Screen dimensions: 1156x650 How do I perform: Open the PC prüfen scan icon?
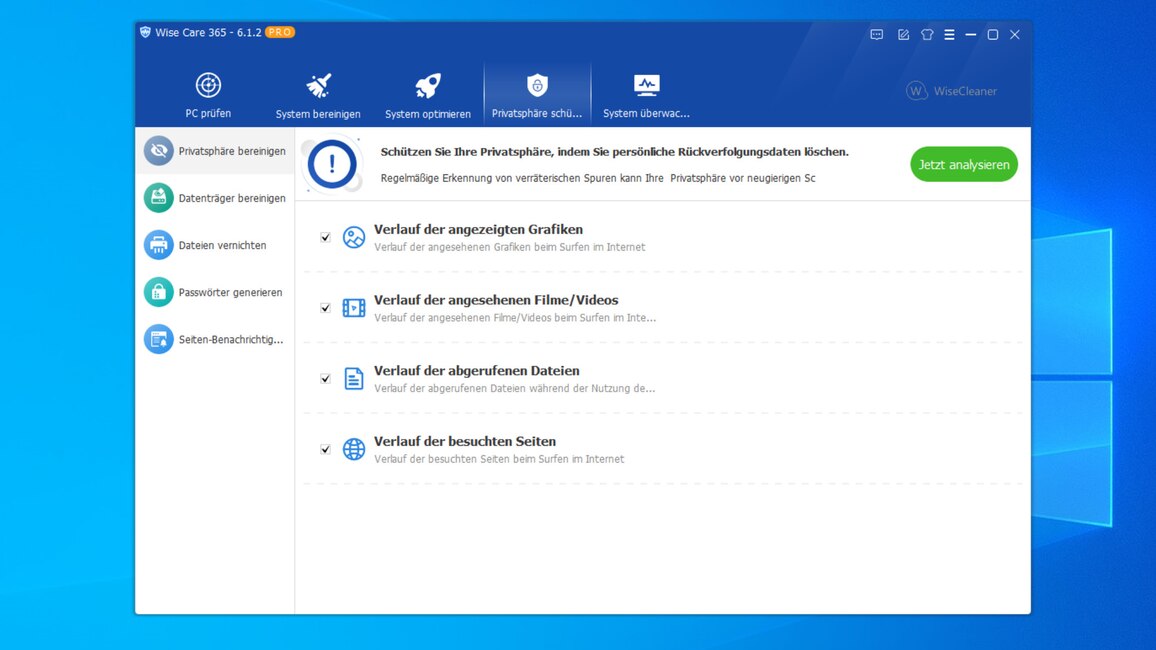coord(208,86)
